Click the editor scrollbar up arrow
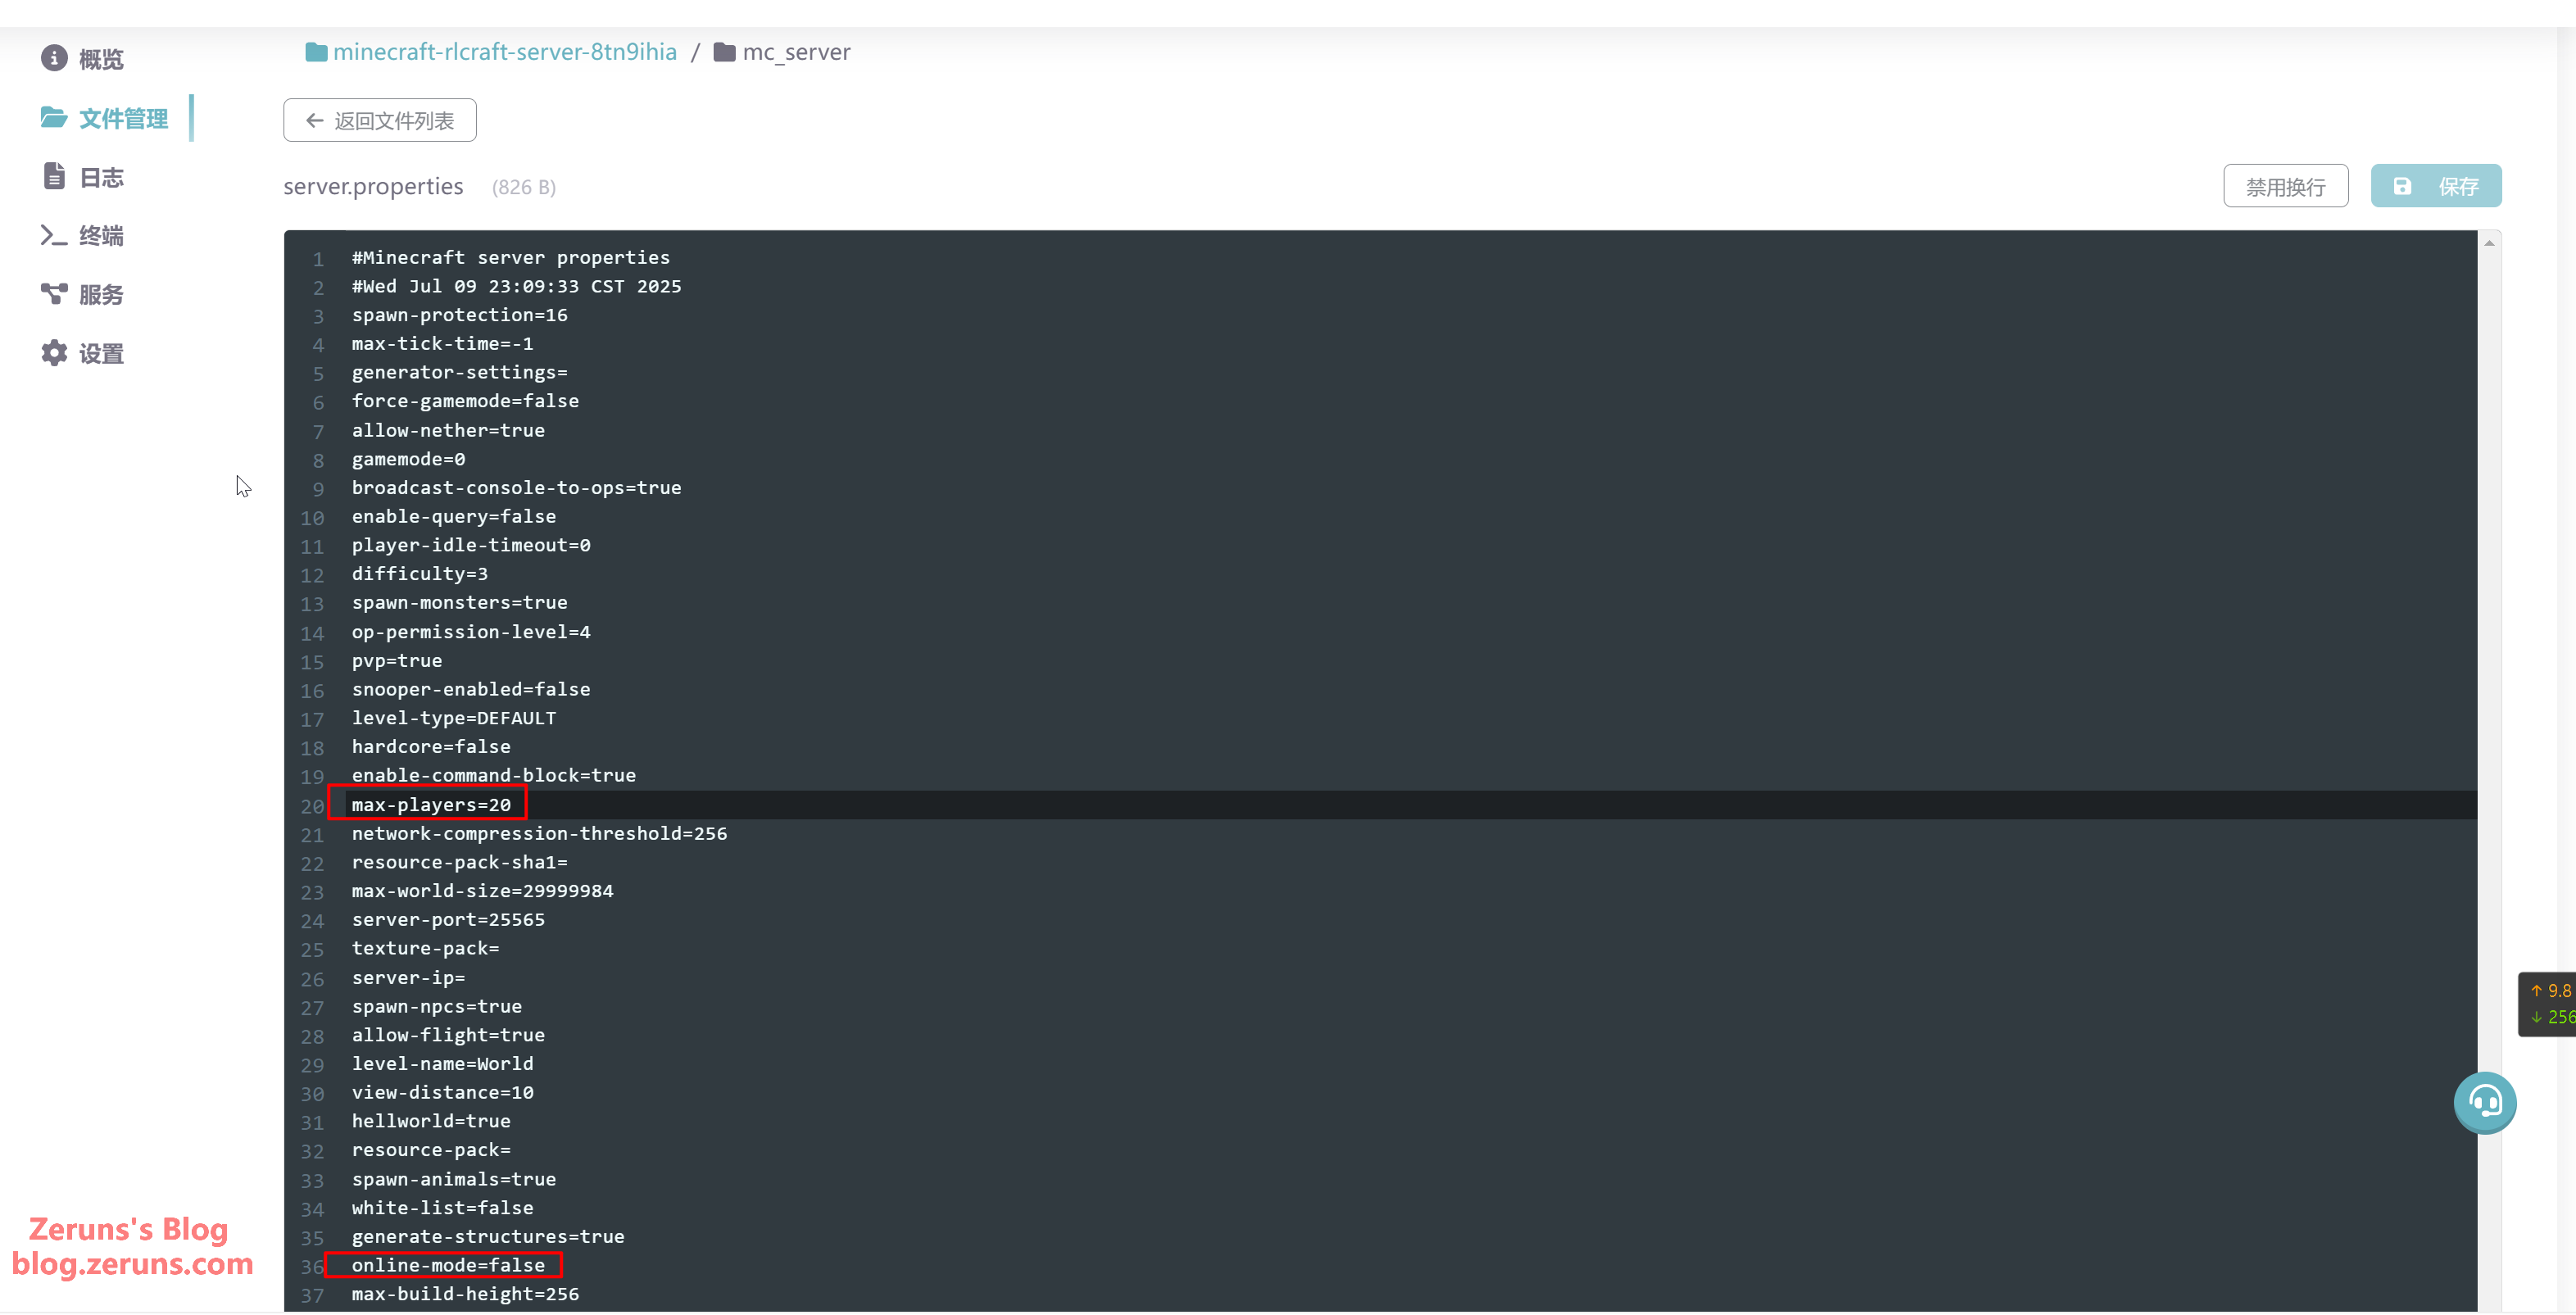2576x1315 pixels. click(2489, 243)
